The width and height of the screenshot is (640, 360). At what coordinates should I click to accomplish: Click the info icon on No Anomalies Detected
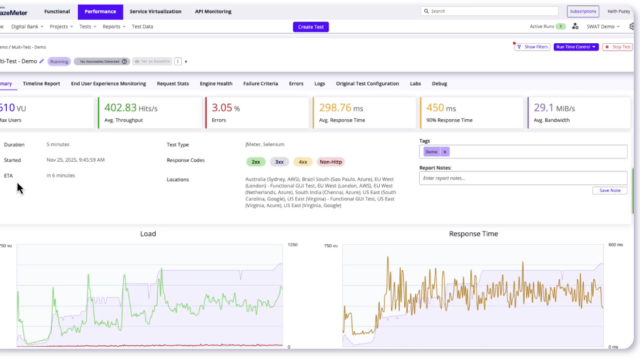pos(124,62)
